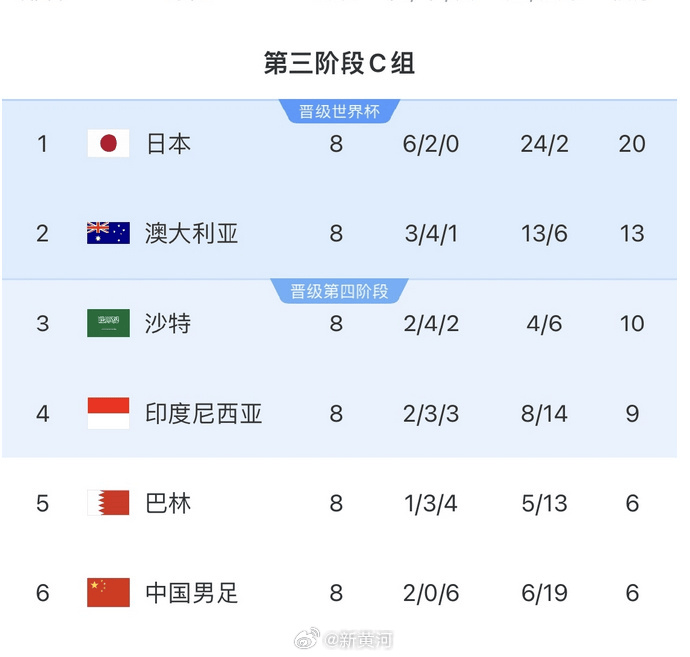This screenshot has height=657, width=690.
Task: Click the Australia flag icon
Action: [x=108, y=234]
